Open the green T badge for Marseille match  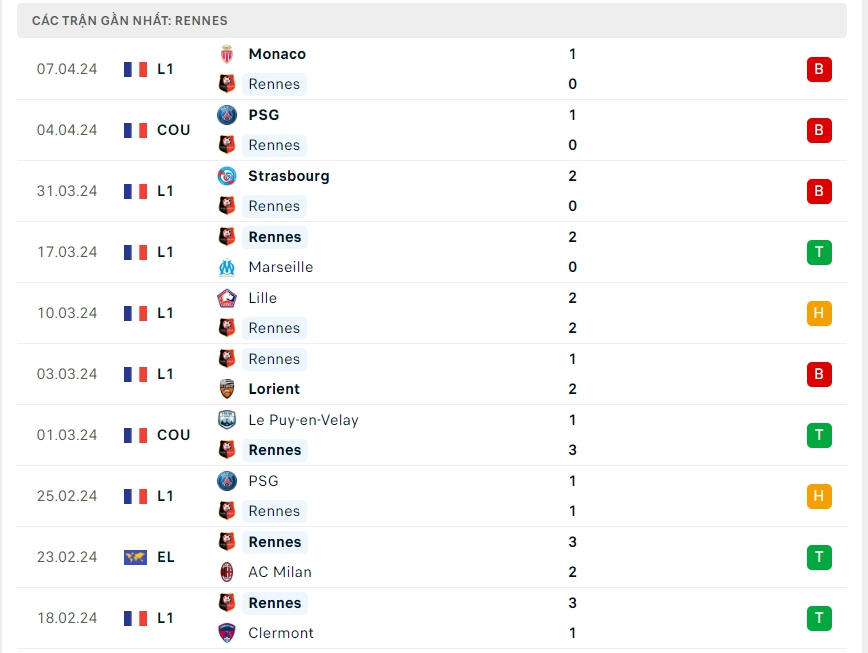pyautogui.click(x=819, y=252)
